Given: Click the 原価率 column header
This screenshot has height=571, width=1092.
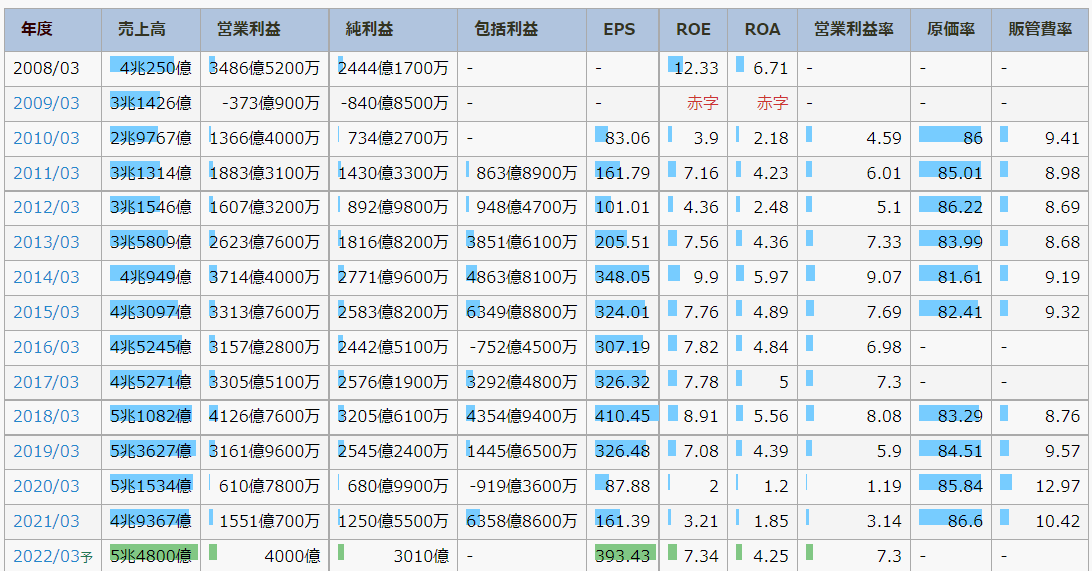Looking at the screenshot, I should [x=951, y=29].
